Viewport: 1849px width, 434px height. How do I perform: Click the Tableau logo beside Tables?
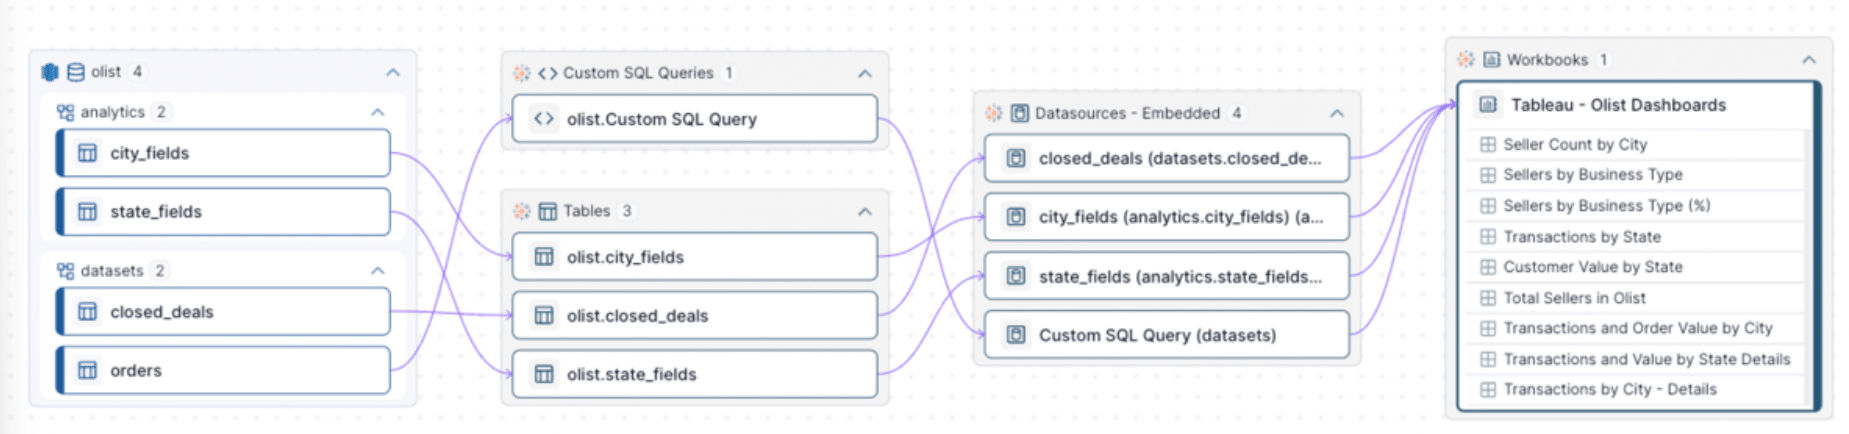[x=522, y=211]
